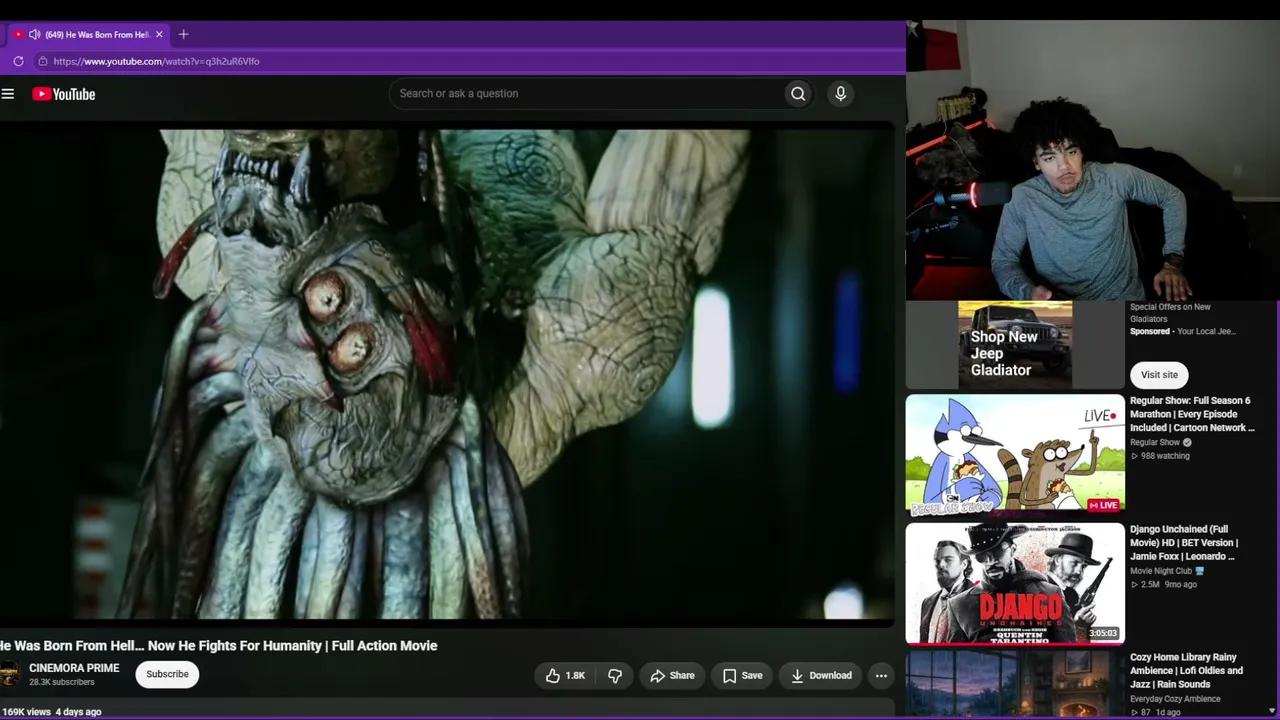Viewport: 1280px width, 720px height.
Task: Open Cozy Home Library video thumbnail
Action: (1015, 685)
